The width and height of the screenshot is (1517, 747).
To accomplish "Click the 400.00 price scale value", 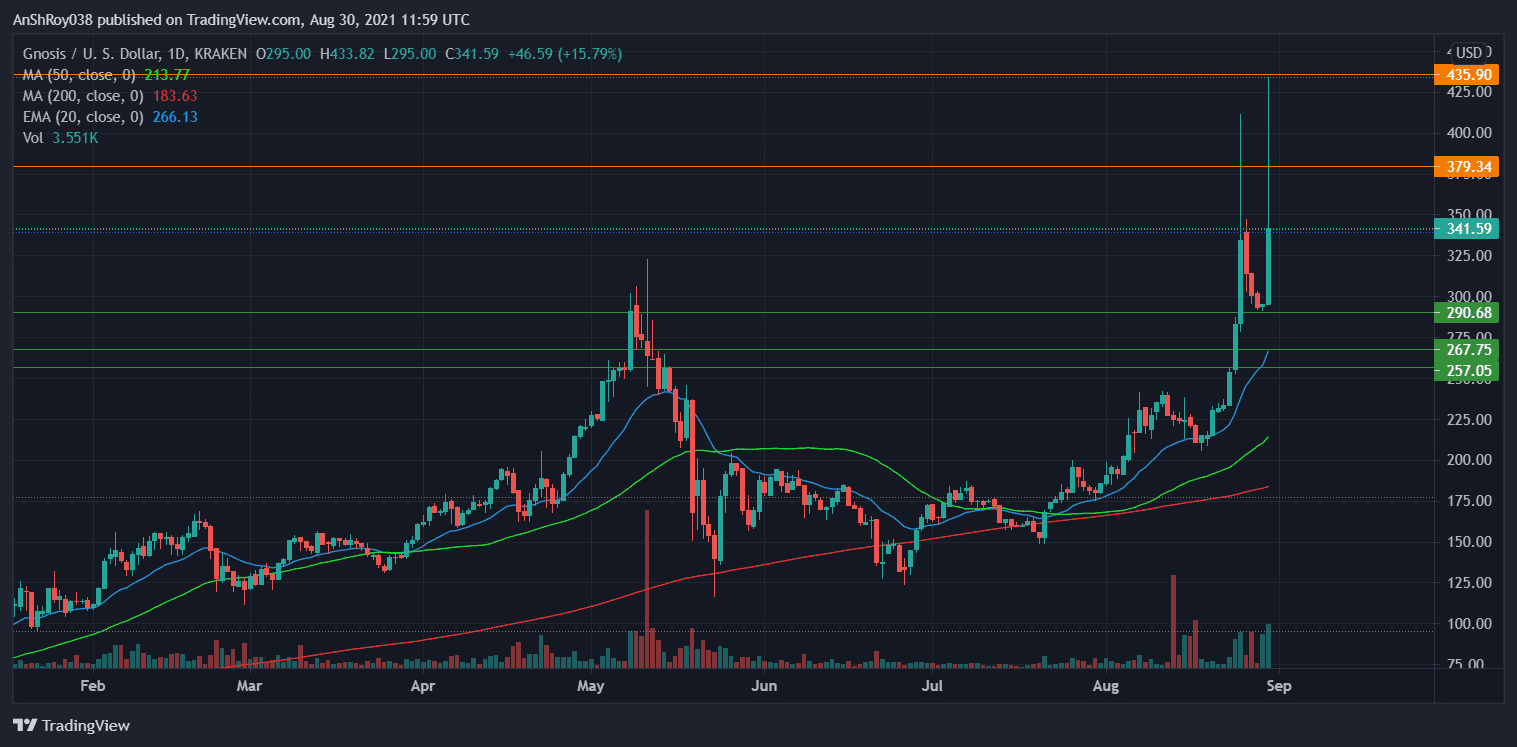I will point(1469,132).
